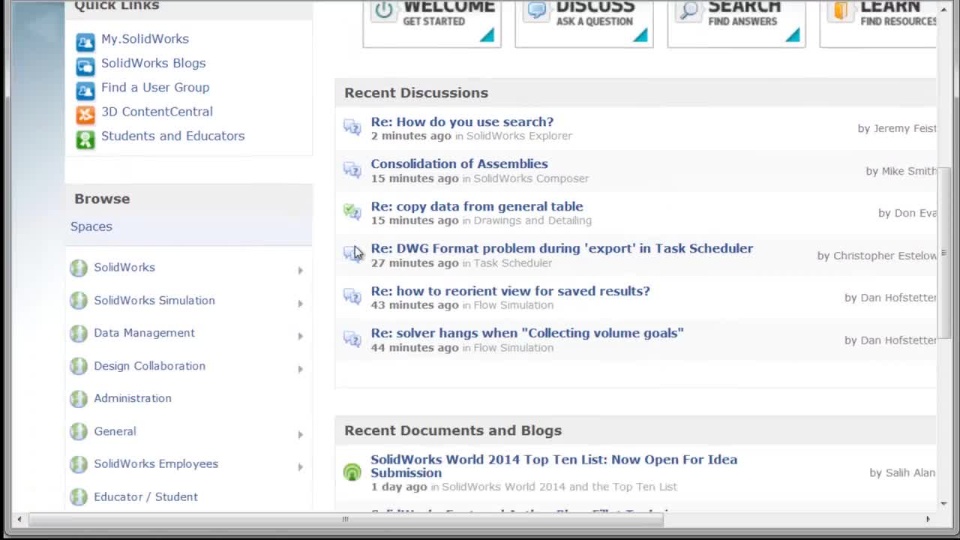Expand the General submenu arrow

coord(300,434)
